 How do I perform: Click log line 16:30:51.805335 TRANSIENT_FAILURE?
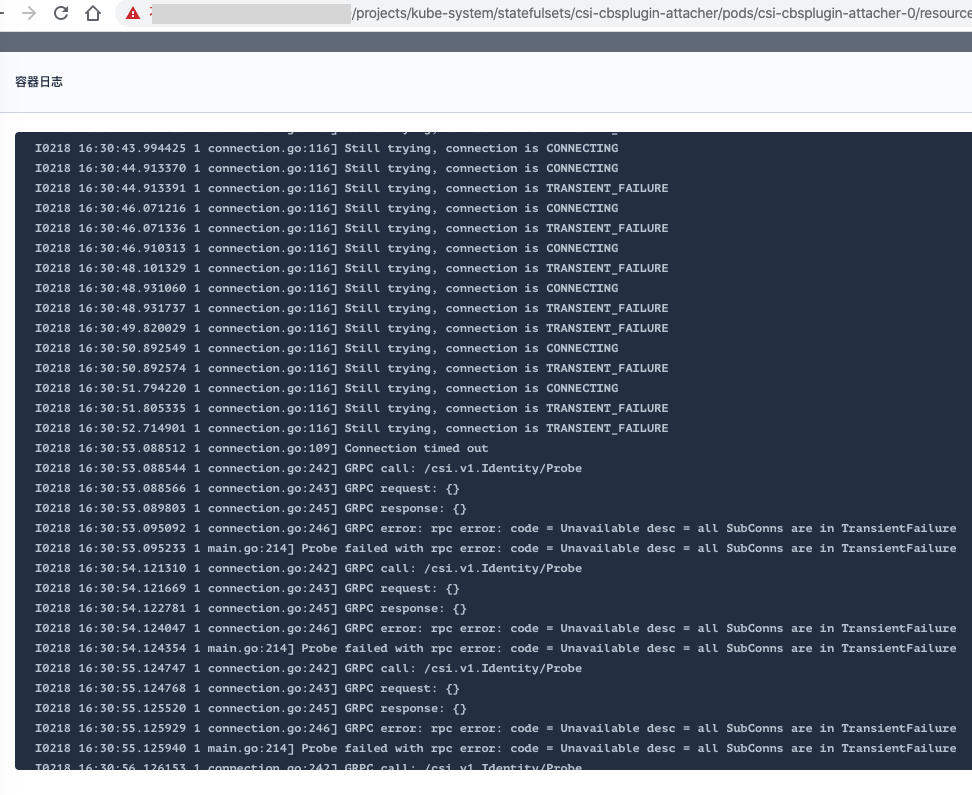click(351, 408)
